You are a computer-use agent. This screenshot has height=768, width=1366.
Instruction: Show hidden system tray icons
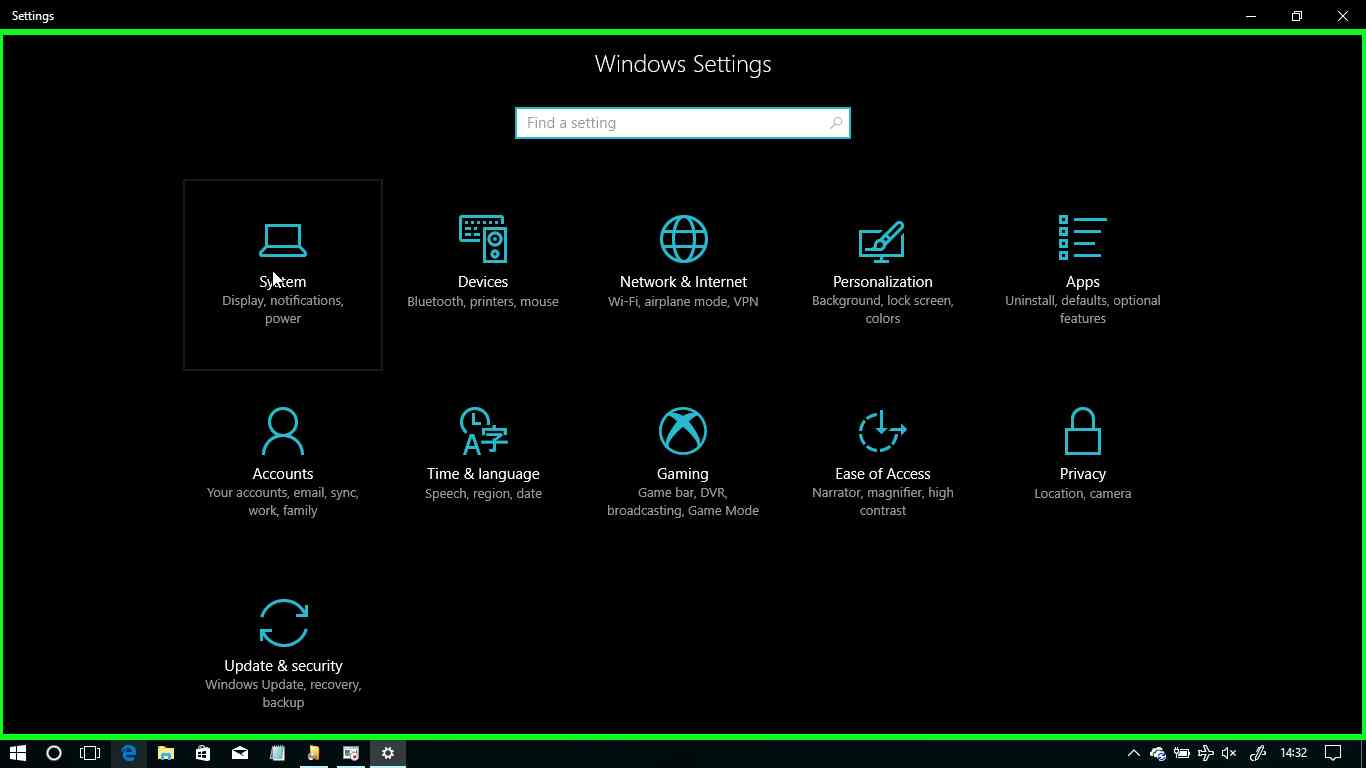[1133, 753]
